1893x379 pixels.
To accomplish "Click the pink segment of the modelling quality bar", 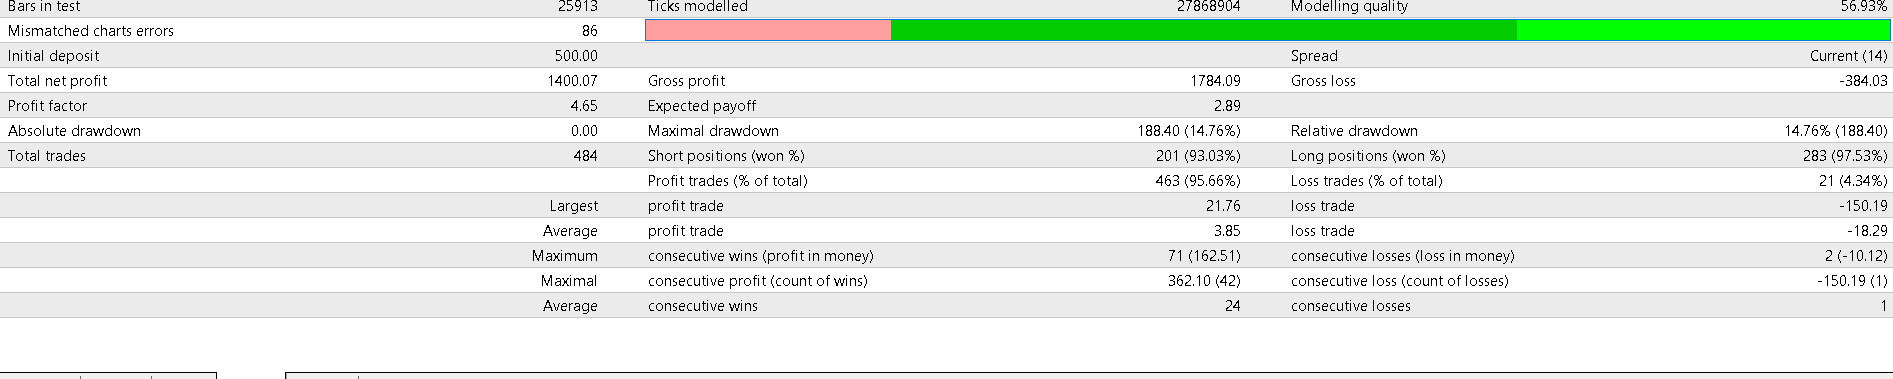I will coord(768,31).
